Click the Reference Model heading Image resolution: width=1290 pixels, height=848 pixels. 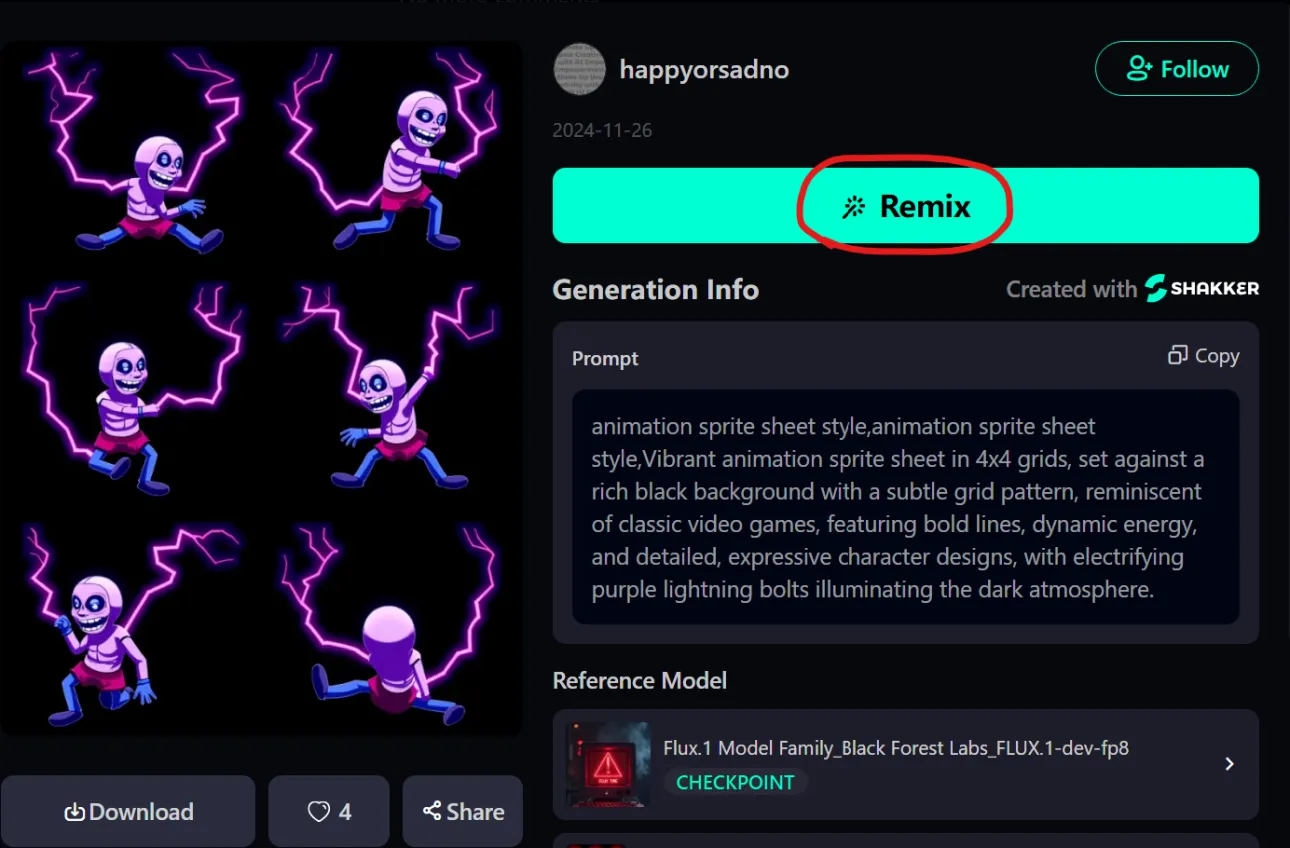(x=639, y=681)
